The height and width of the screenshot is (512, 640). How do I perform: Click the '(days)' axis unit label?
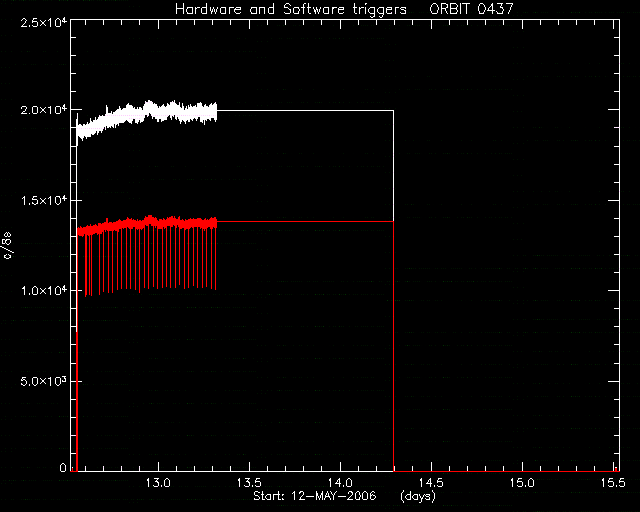pyautogui.click(x=418, y=496)
